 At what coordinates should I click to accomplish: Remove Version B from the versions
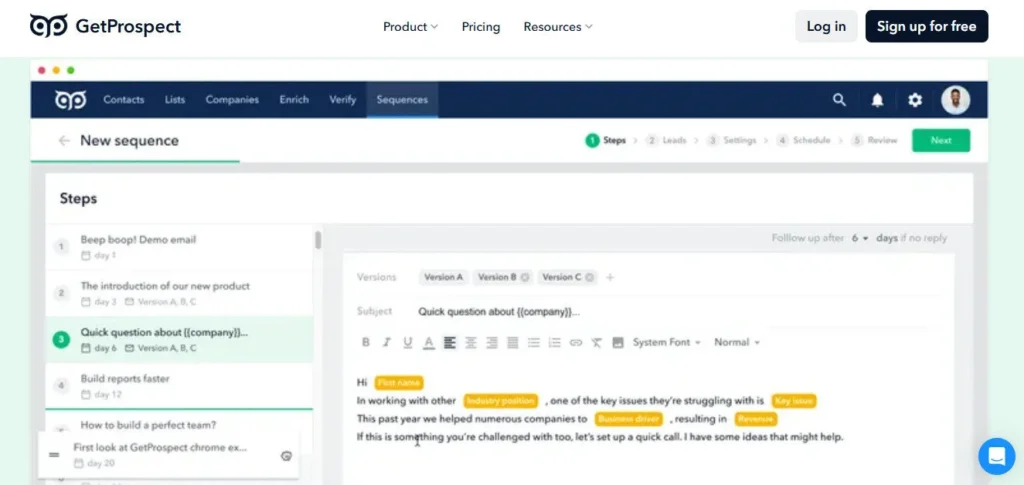[524, 277]
